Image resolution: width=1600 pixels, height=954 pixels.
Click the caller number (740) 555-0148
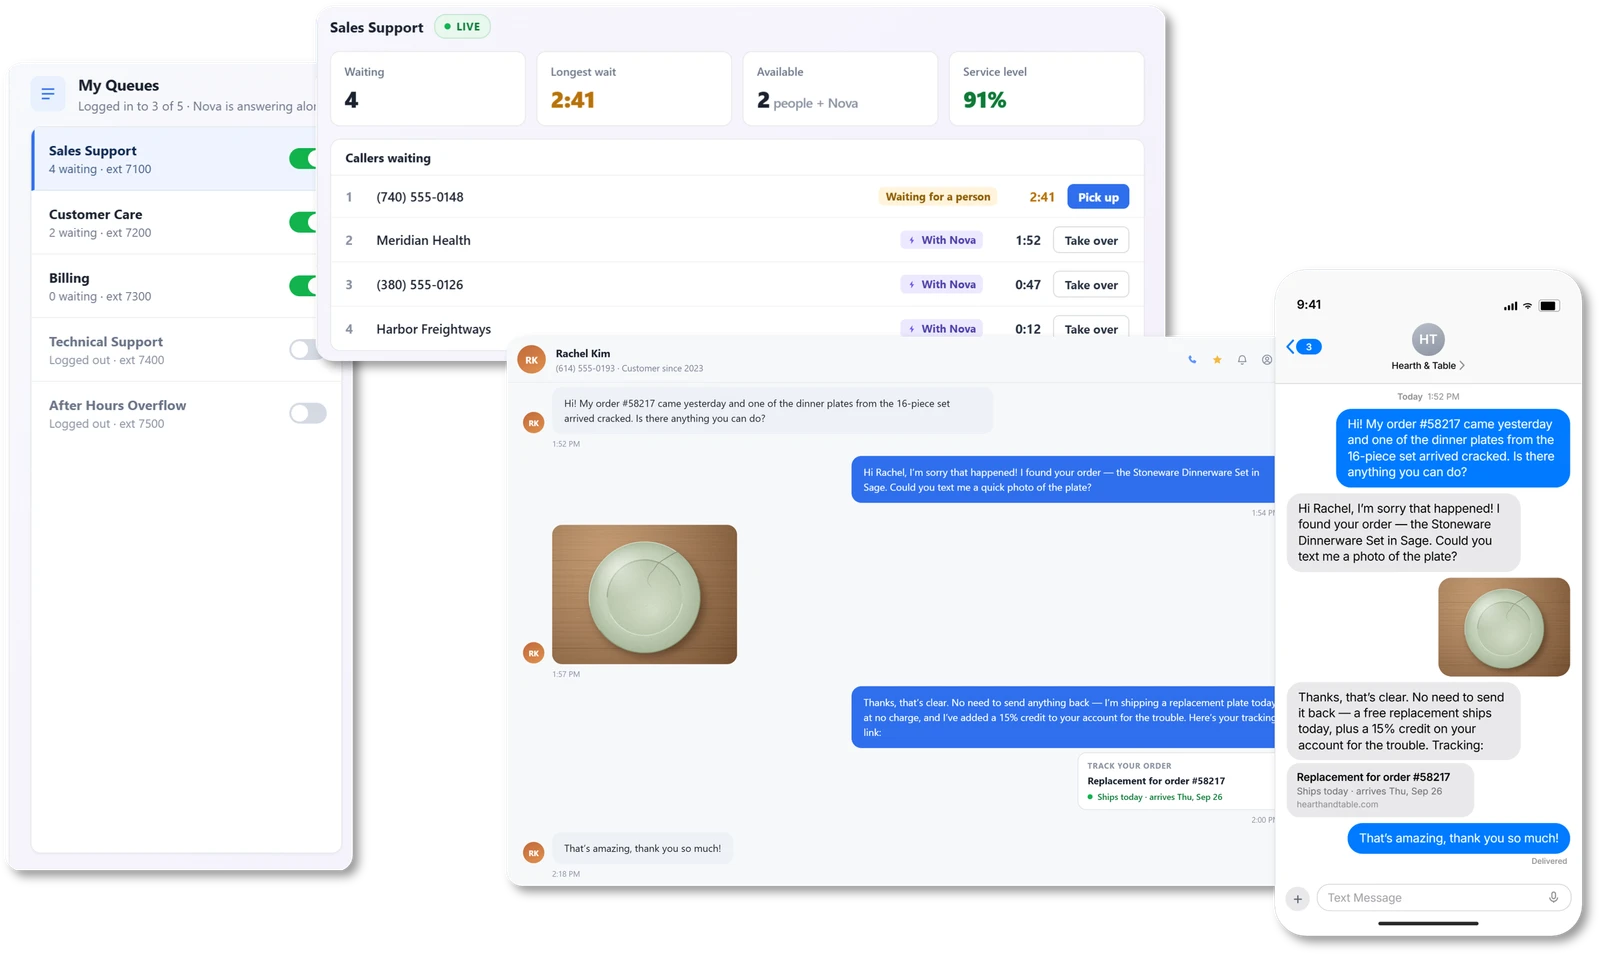click(x=420, y=197)
